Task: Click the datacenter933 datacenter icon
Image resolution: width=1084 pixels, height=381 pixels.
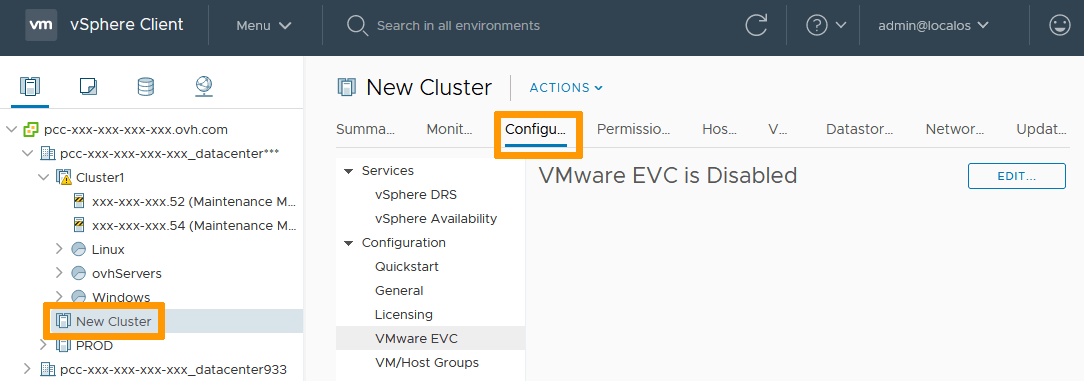Action: point(48,369)
